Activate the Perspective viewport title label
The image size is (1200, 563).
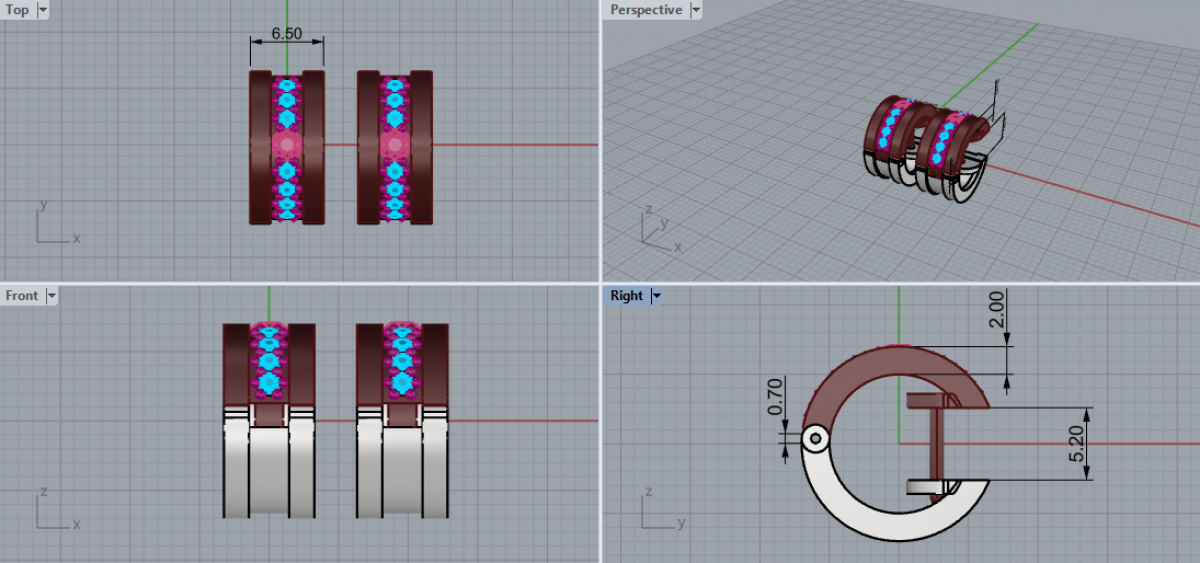pyautogui.click(x=646, y=10)
